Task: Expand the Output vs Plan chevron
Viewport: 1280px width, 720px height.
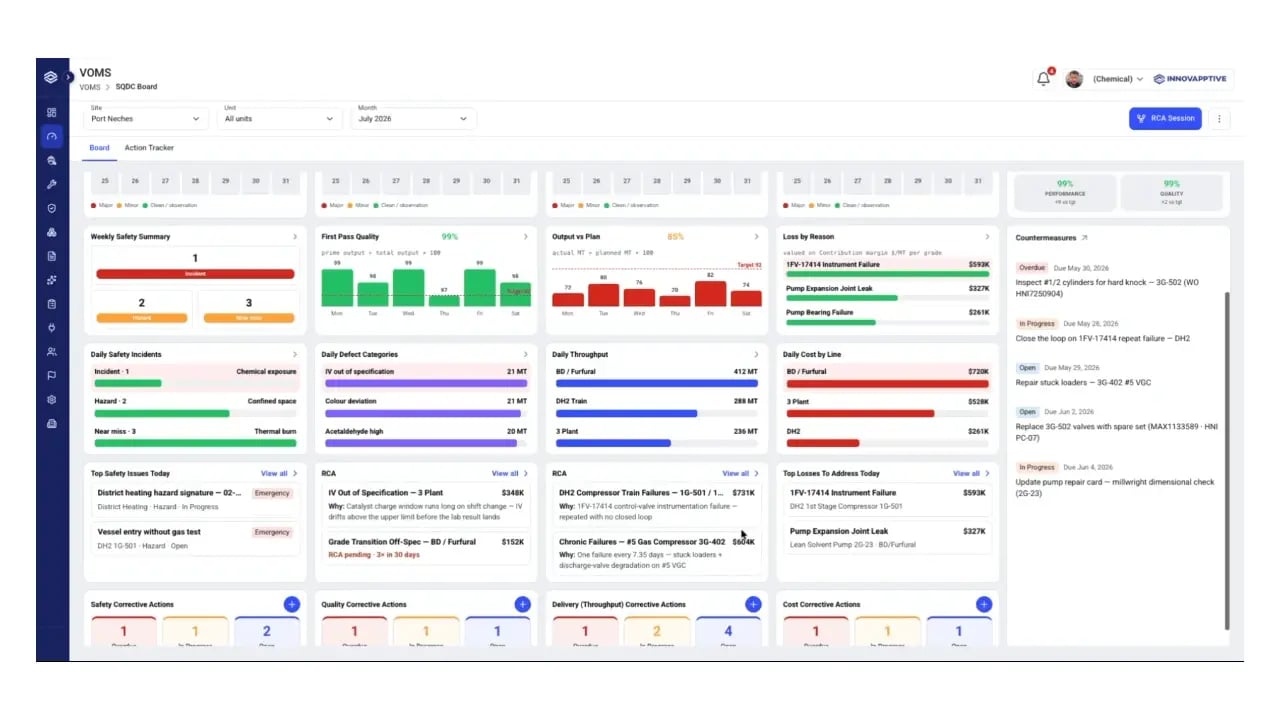Action: 757,237
